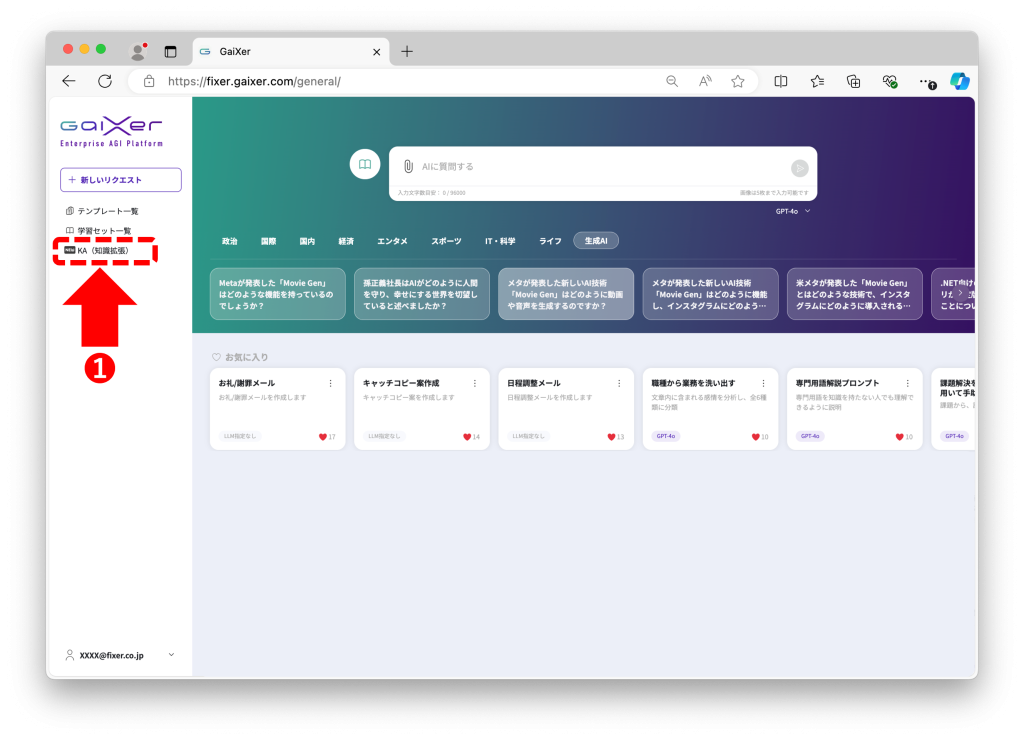The image size is (1024, 740).
Task: Click the browser refresh icon
Action: (105, 81)
